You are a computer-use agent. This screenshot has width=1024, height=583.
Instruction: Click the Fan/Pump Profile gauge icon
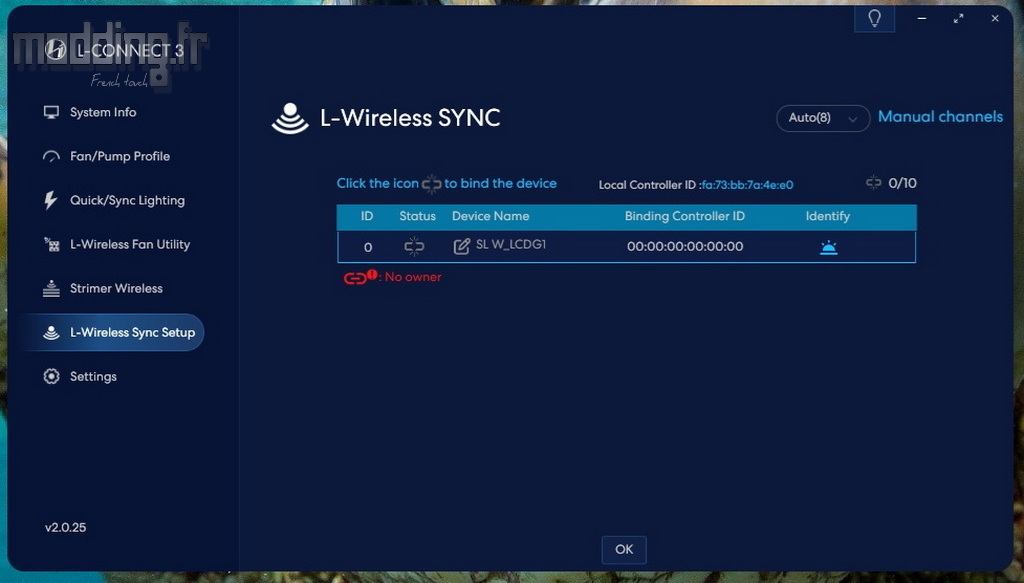(x=51, y=157)
